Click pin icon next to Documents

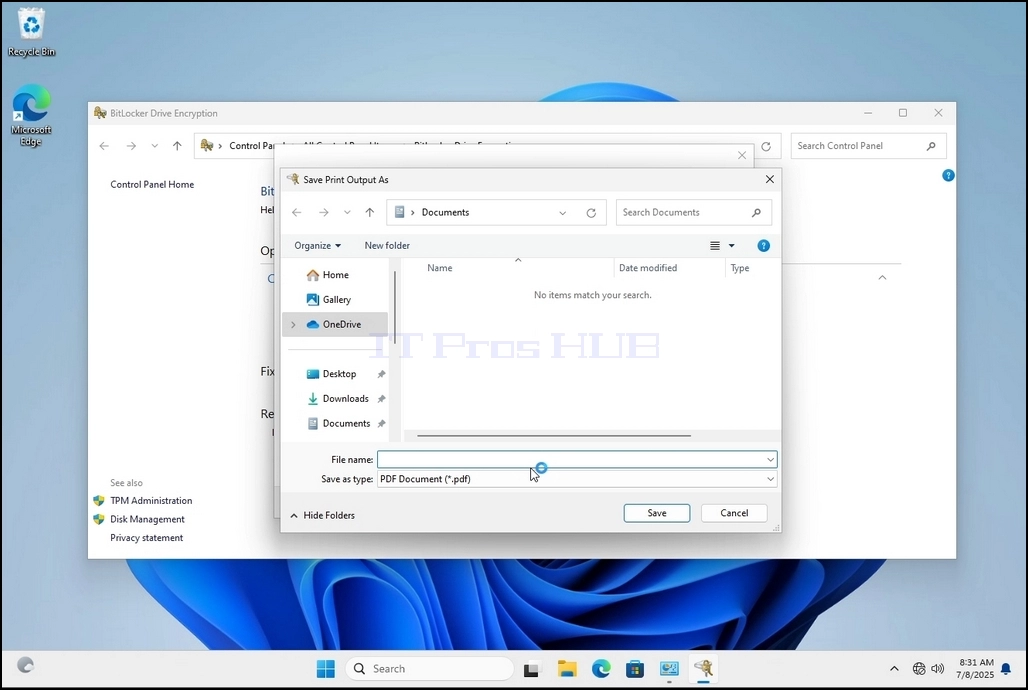pyautogui.click(x=381, y=424)
